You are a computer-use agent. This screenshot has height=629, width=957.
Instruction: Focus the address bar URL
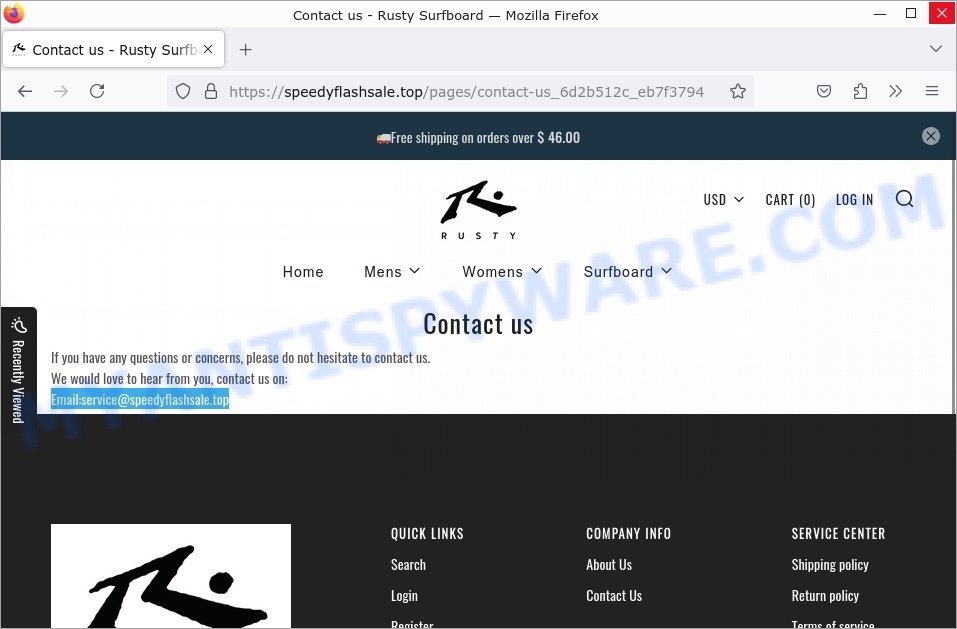466,92
